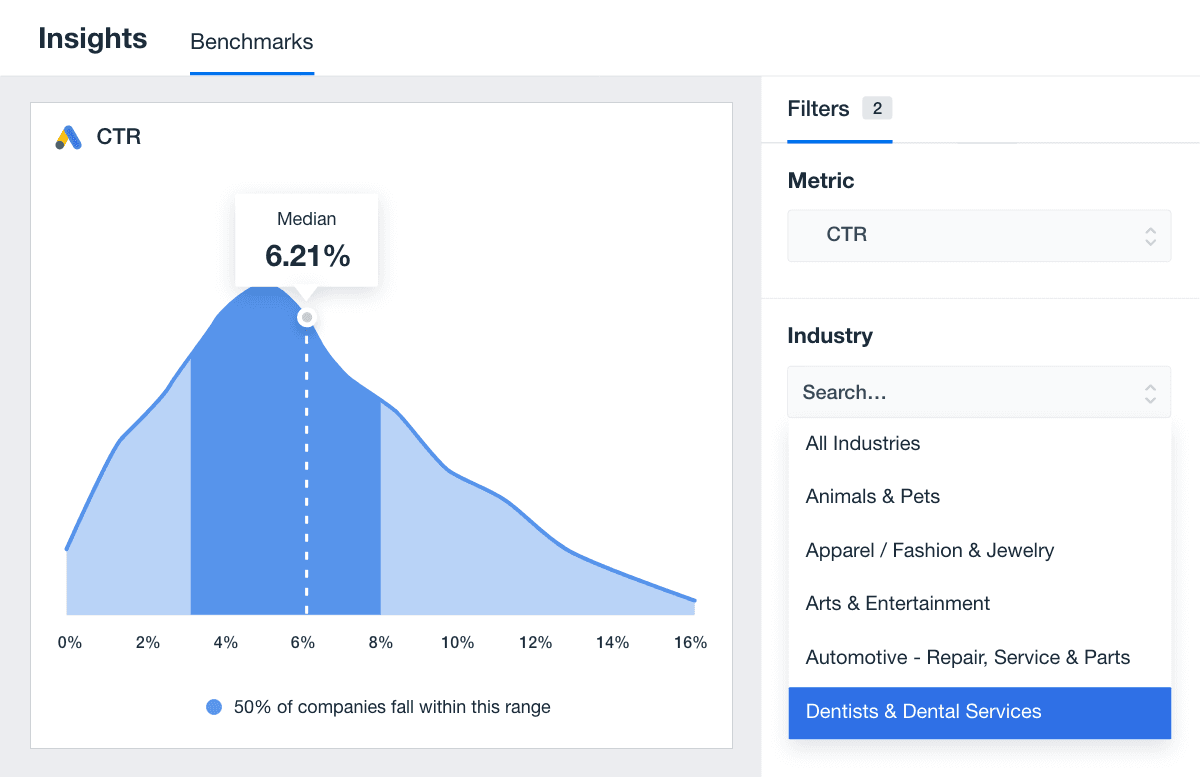
Task: Click the Google Ads logo icon
Action: 68,138
